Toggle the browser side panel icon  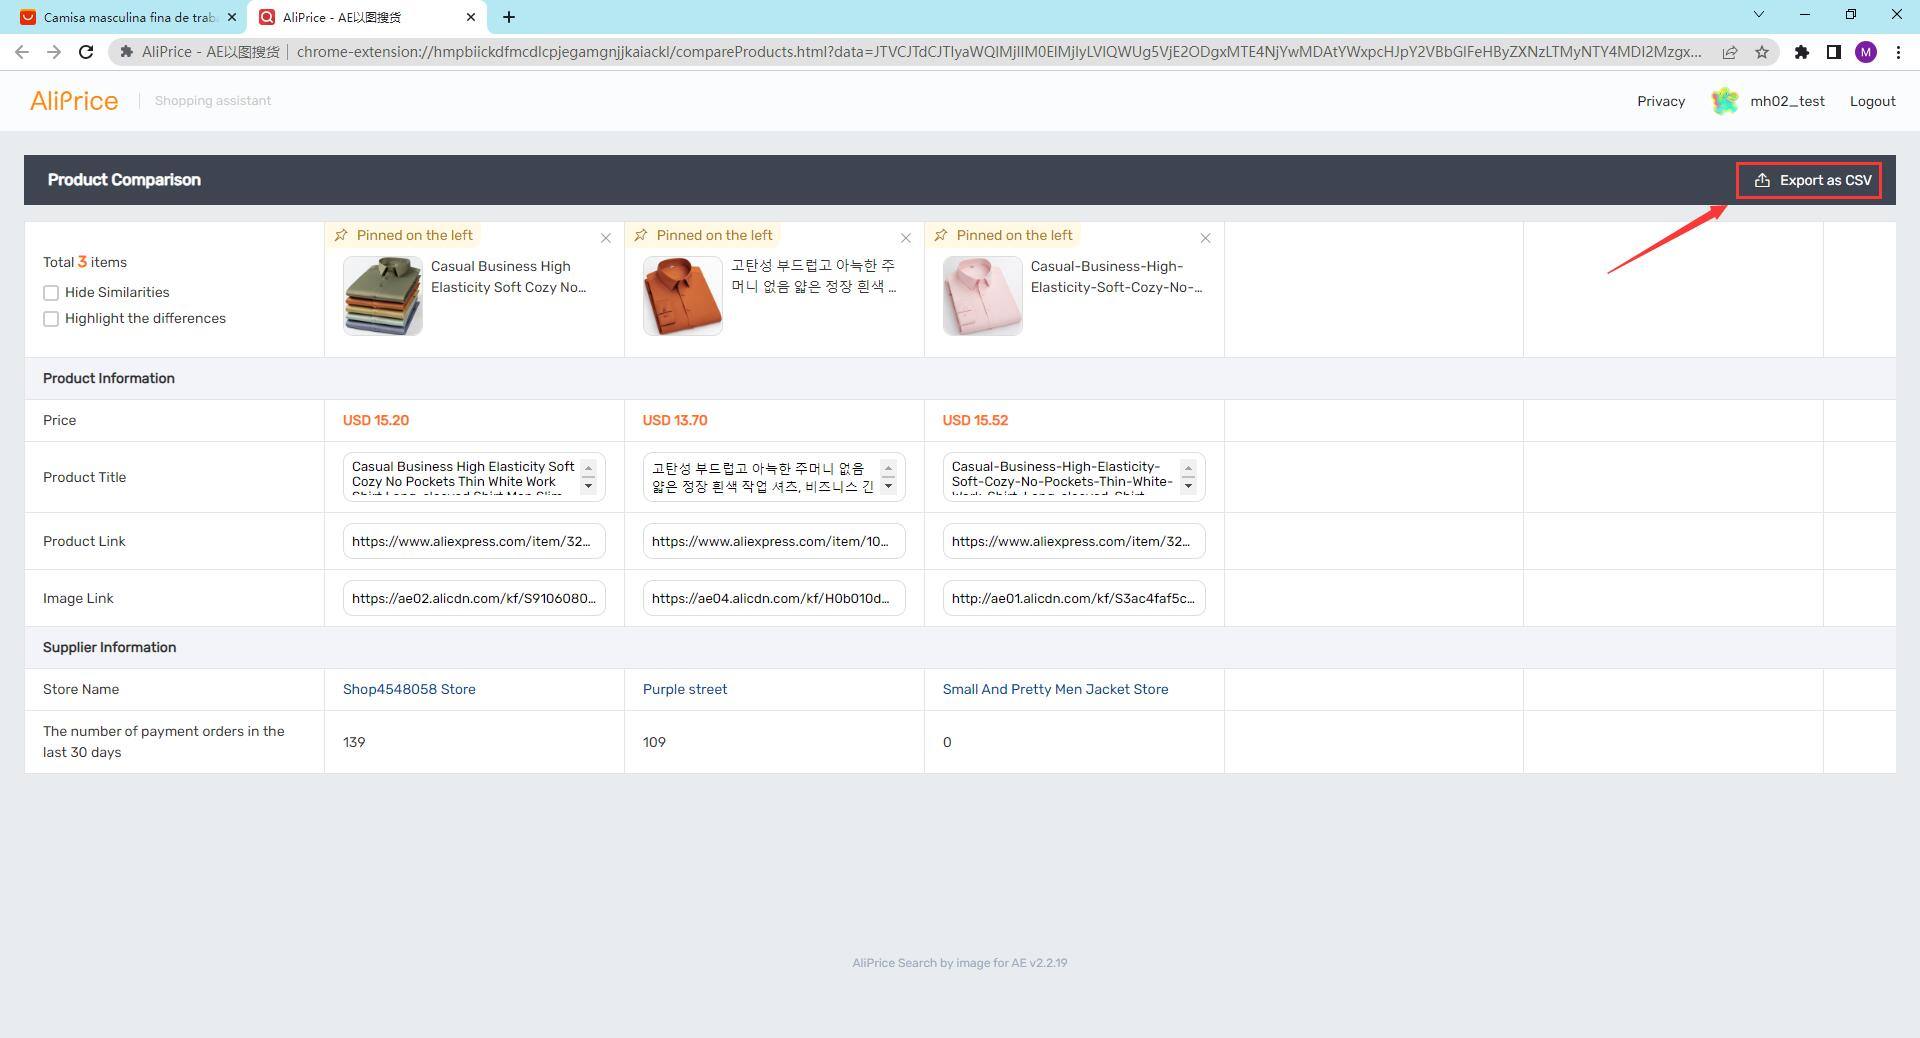click(x=1834, y=52)
